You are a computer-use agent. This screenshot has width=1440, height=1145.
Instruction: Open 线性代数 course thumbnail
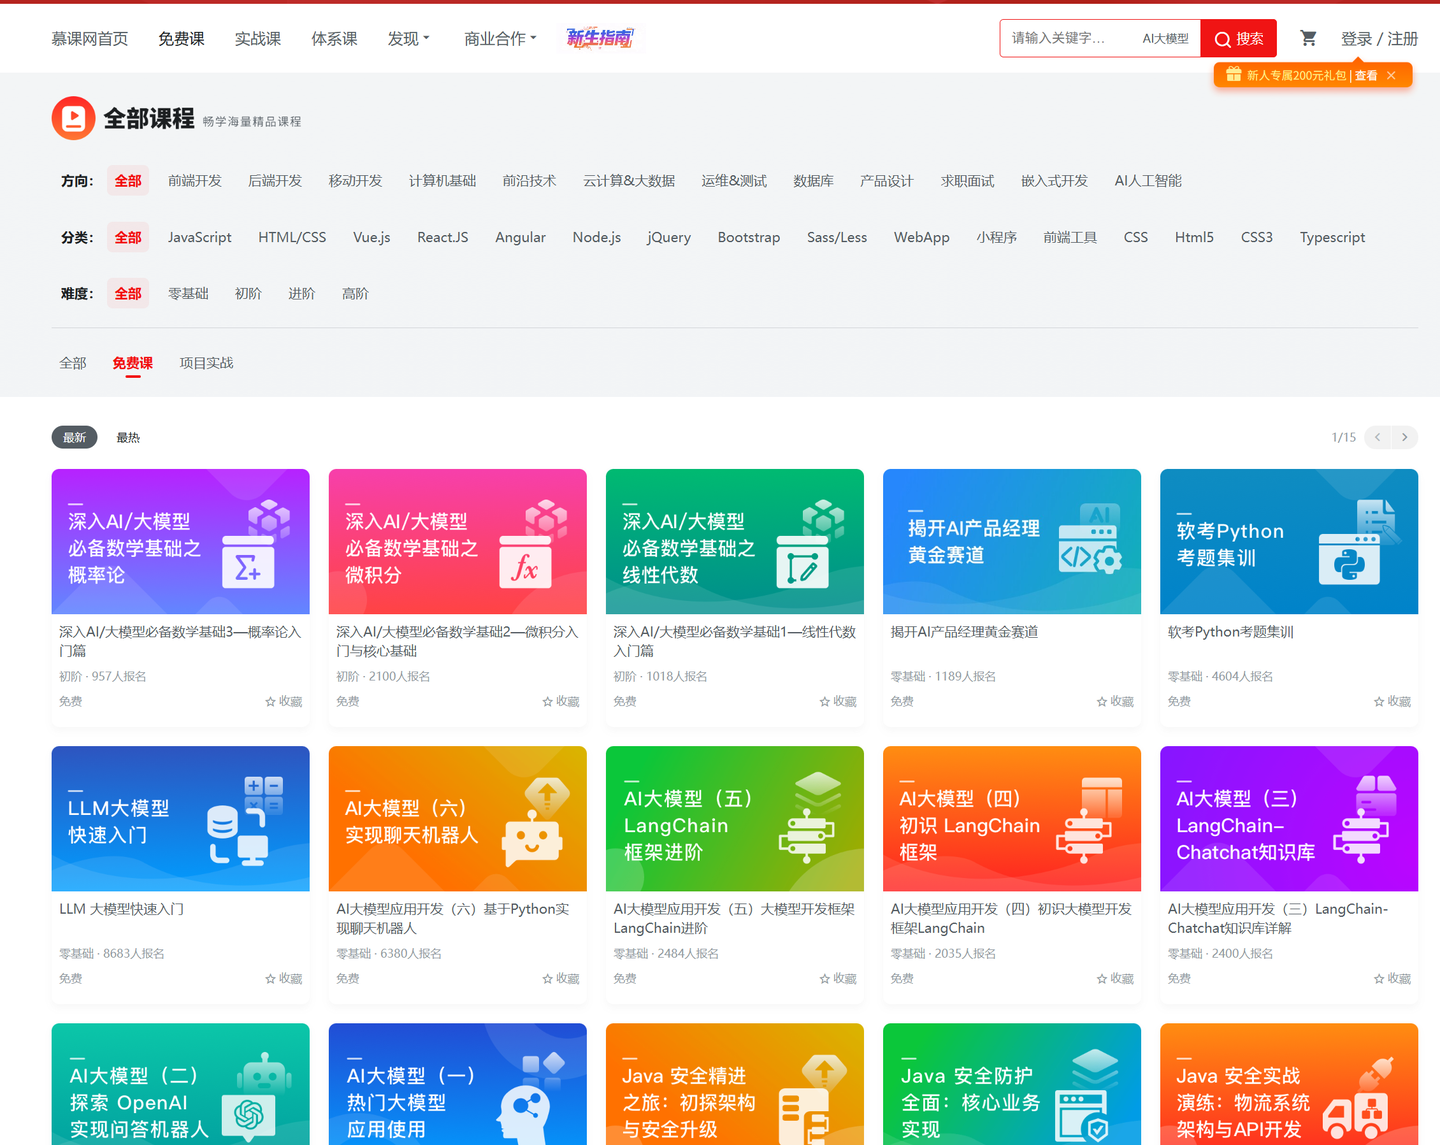[735, 541]
